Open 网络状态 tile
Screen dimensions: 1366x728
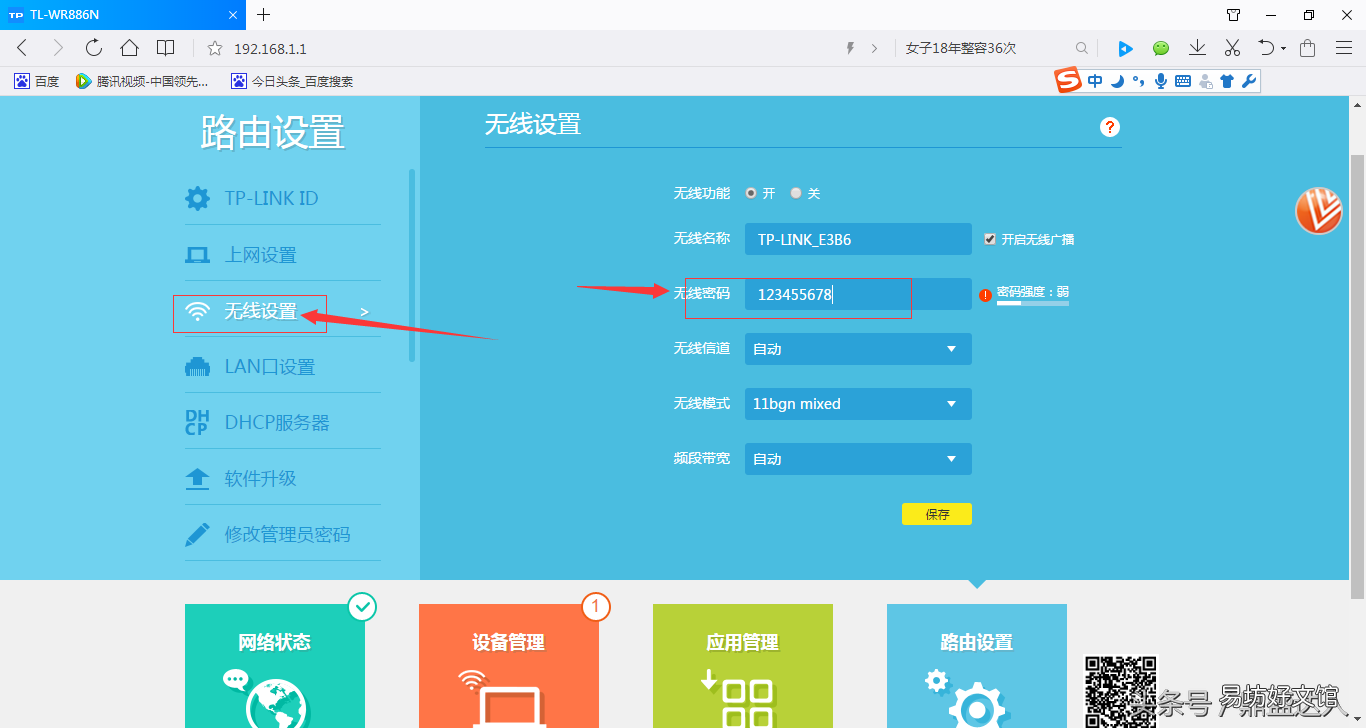pyautogui.click(x=275, y=665)
